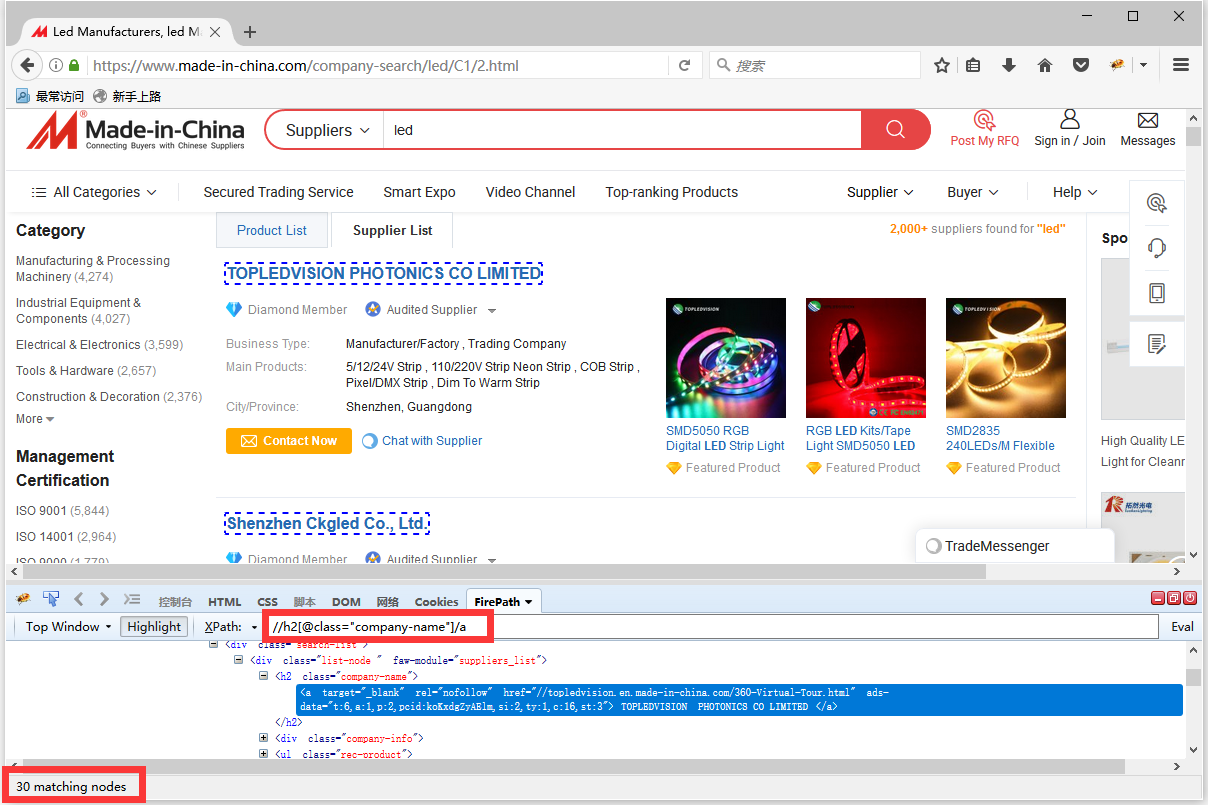Click the headset customer service icon
The width and height of the screenshot is (1208, 805).
(1157, 248)
